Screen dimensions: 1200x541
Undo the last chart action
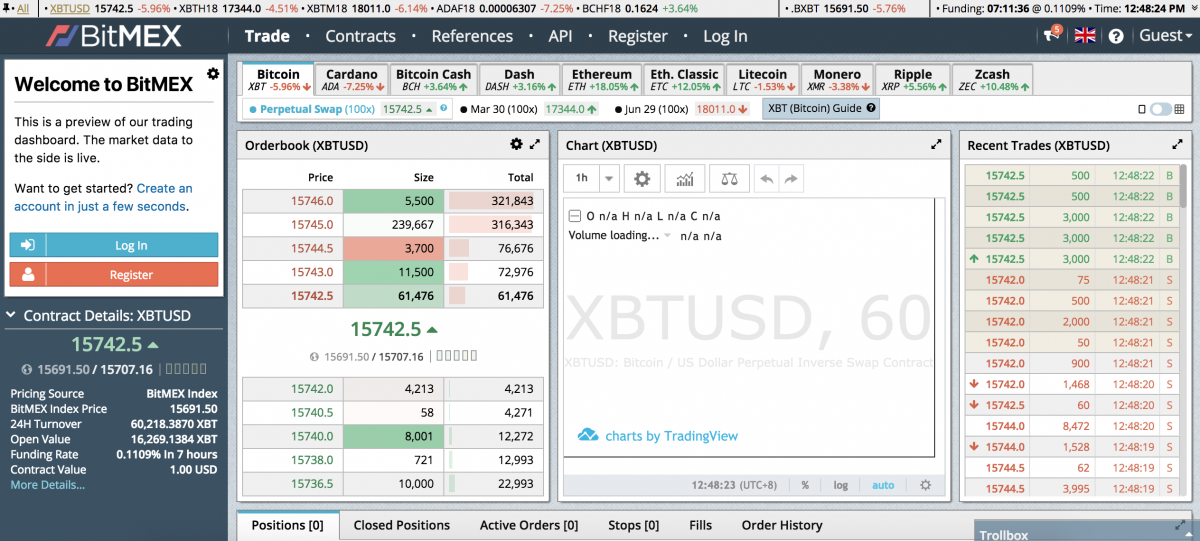(x=767, y=179)
